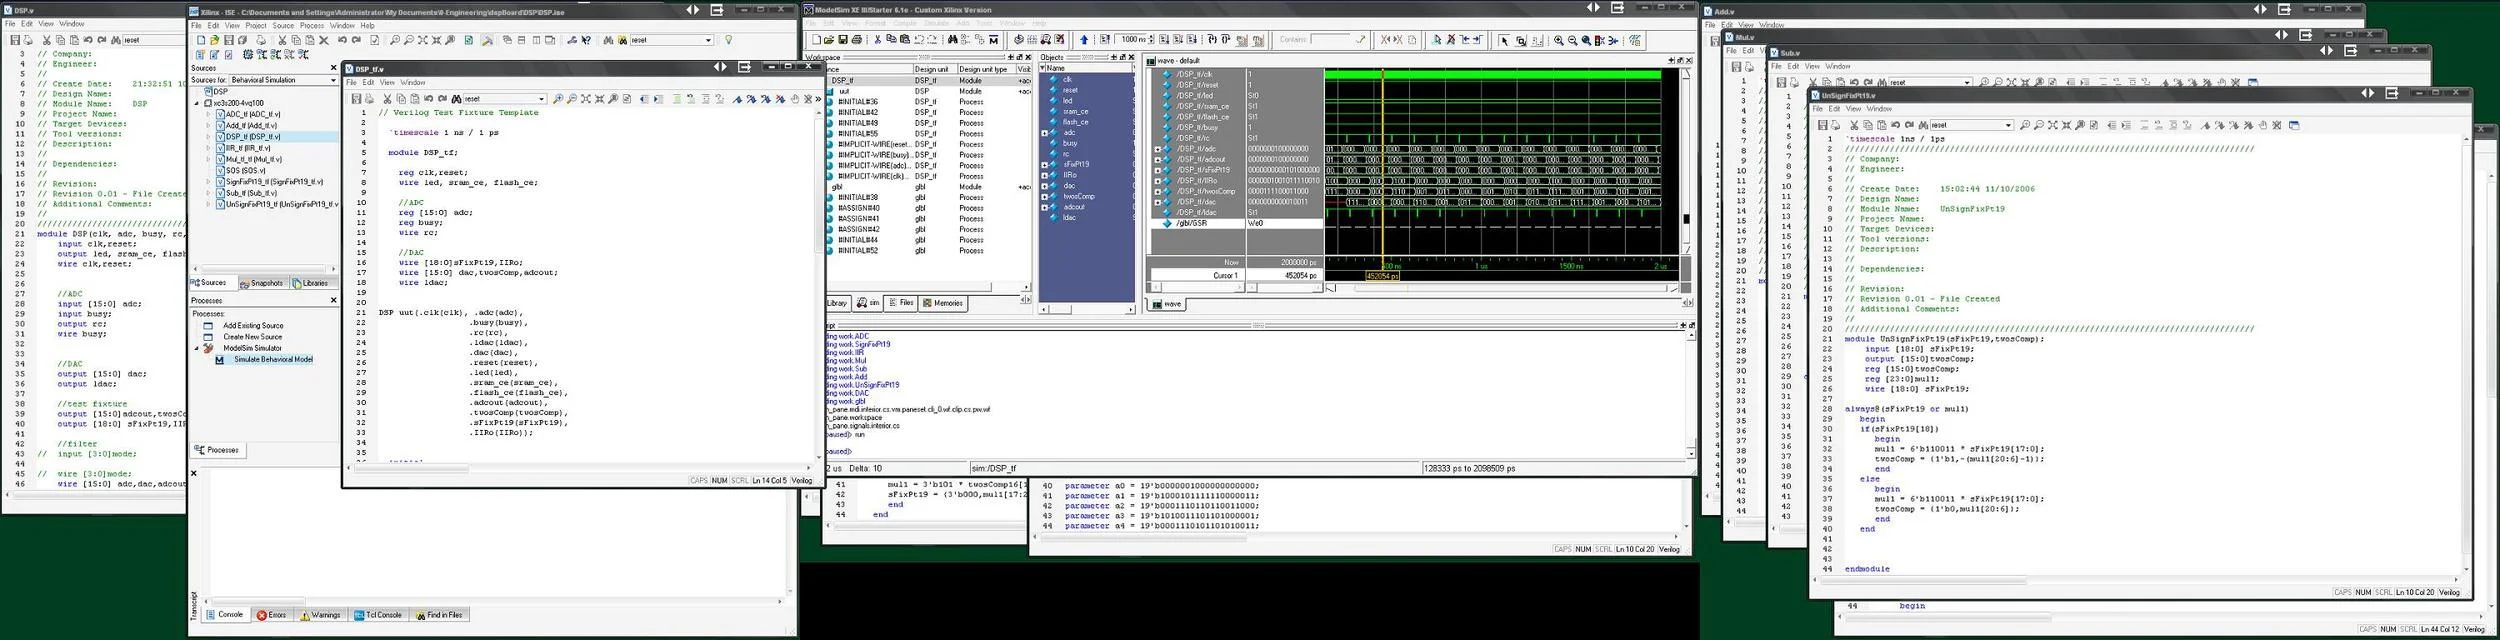Click the Print icon in ModelSim toolbar
The image size is (2500, 640).
[857, 40]
